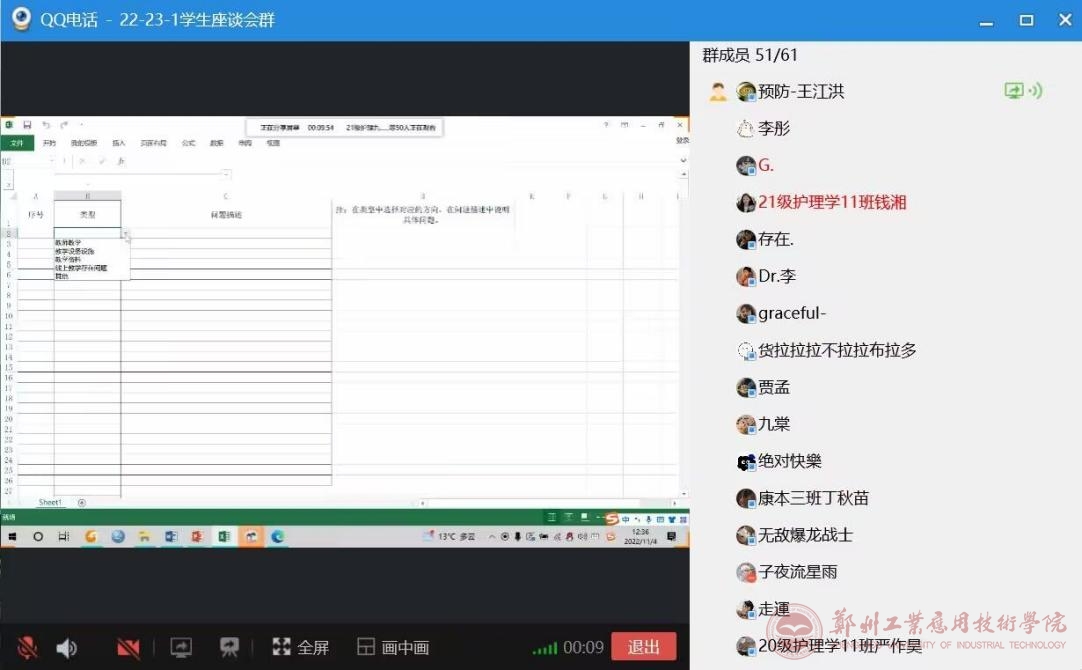The image size is (1082, 670).
Task: Click the Edge browser icon on the taskbar
Action: coord(277,537)
